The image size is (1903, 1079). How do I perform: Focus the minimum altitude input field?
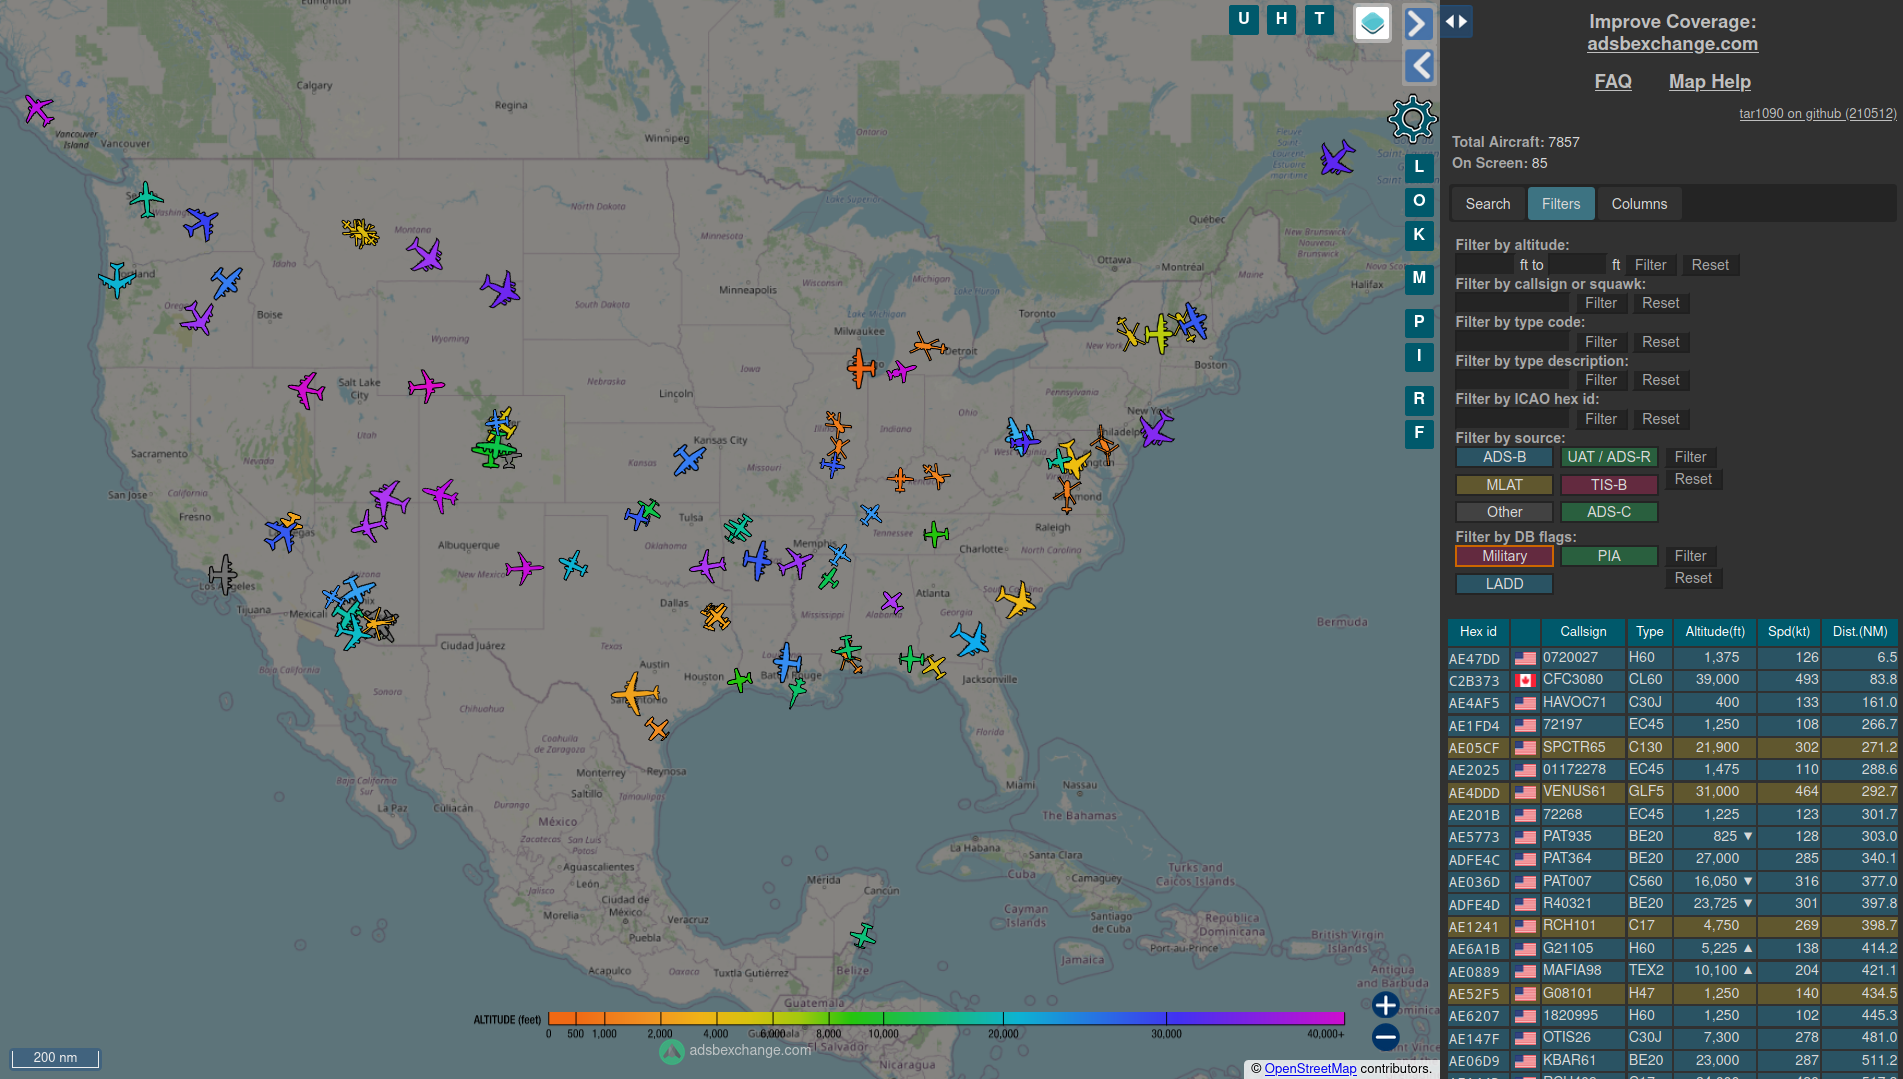click(x=1485, y=265)
